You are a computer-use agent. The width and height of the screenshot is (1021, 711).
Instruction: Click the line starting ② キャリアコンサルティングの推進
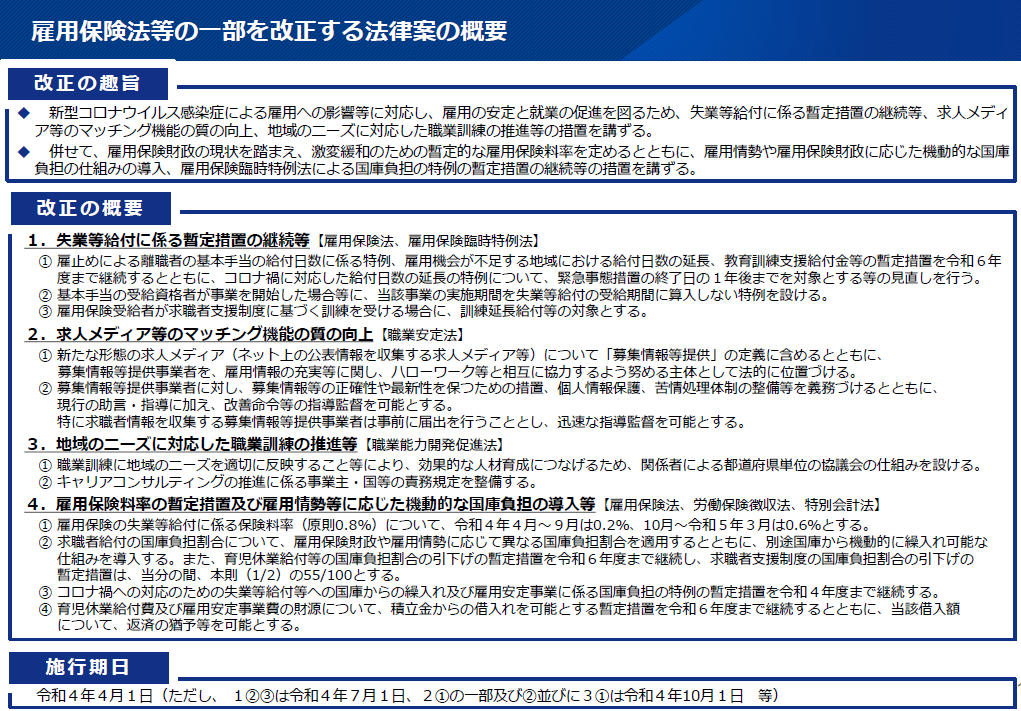pyautogui.click(x=288, y=482)
